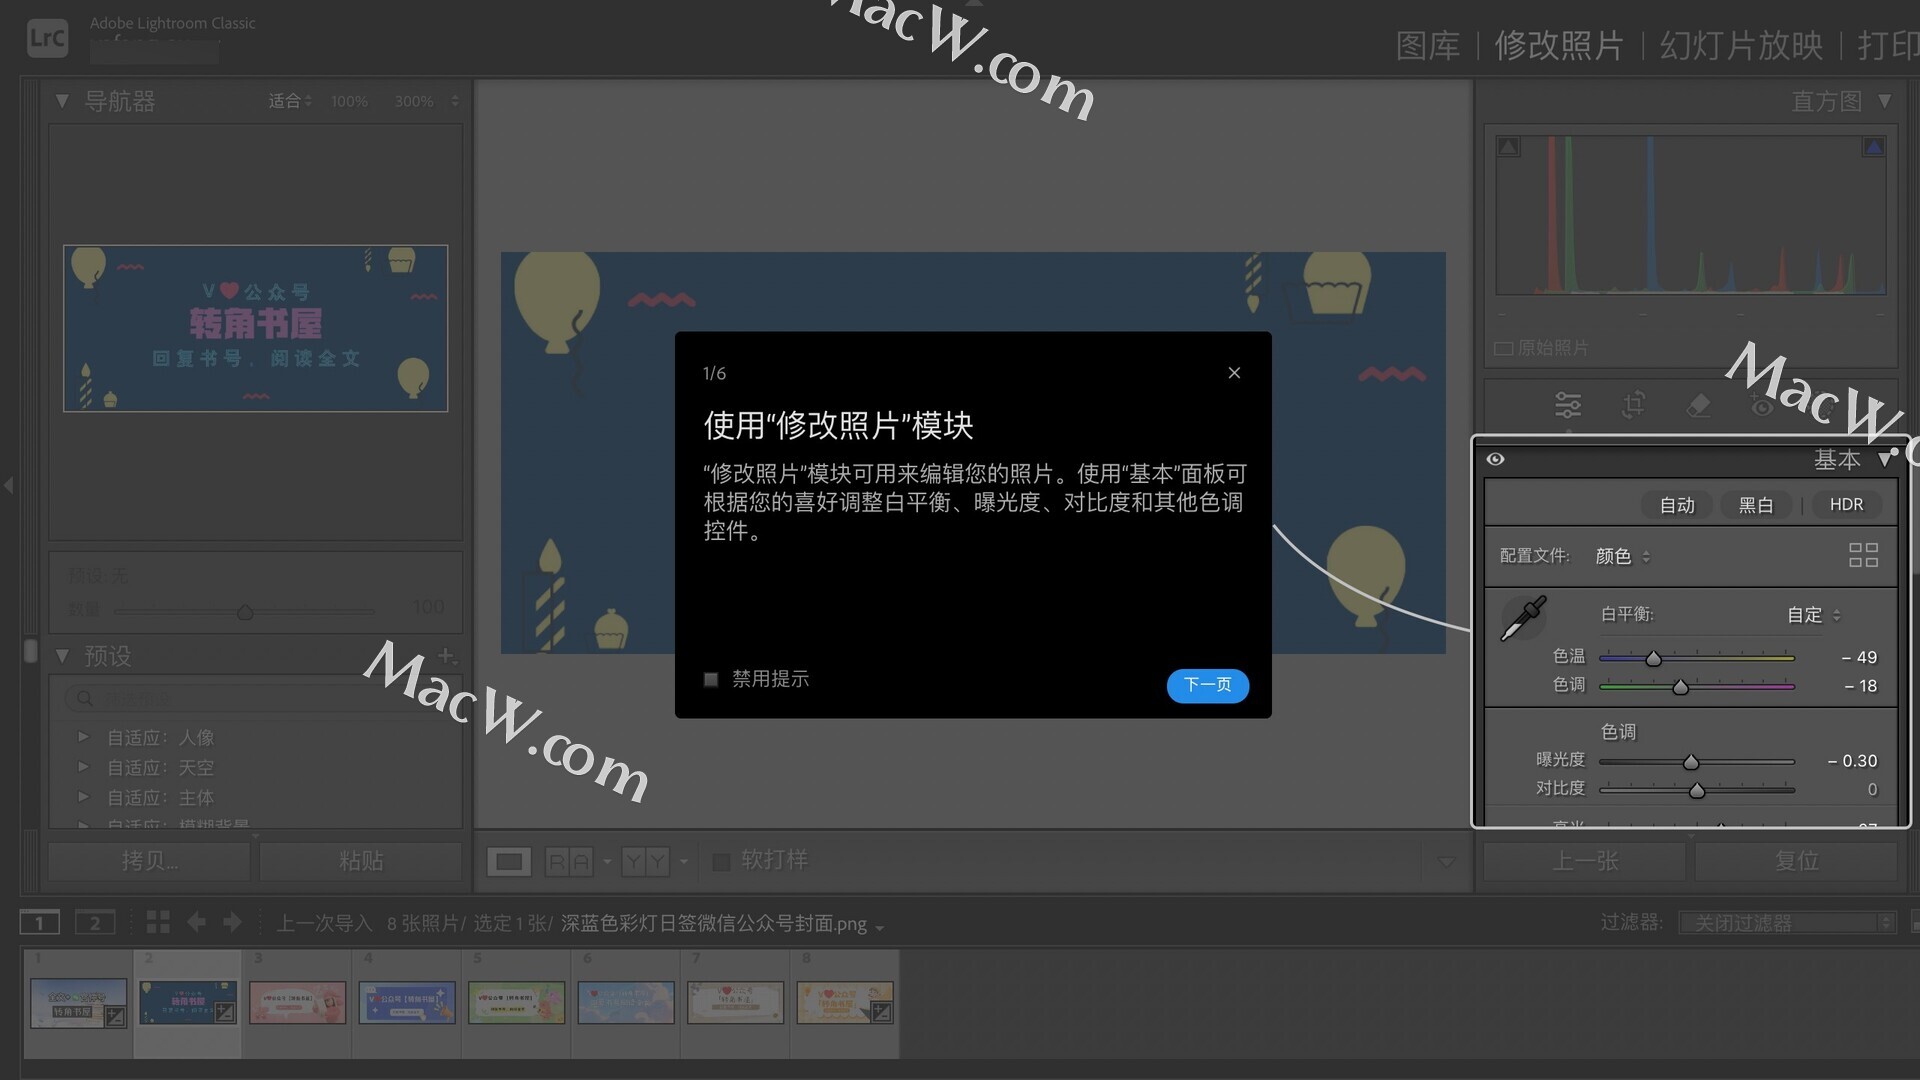This screenshot has height=1080, width=1920.
Task: Switch to the 图库 module
Action: click(x=1428, y=45)
